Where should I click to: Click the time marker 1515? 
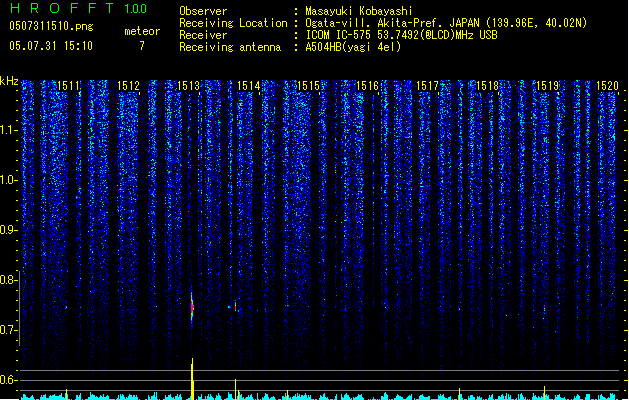[x=308, y=85]
